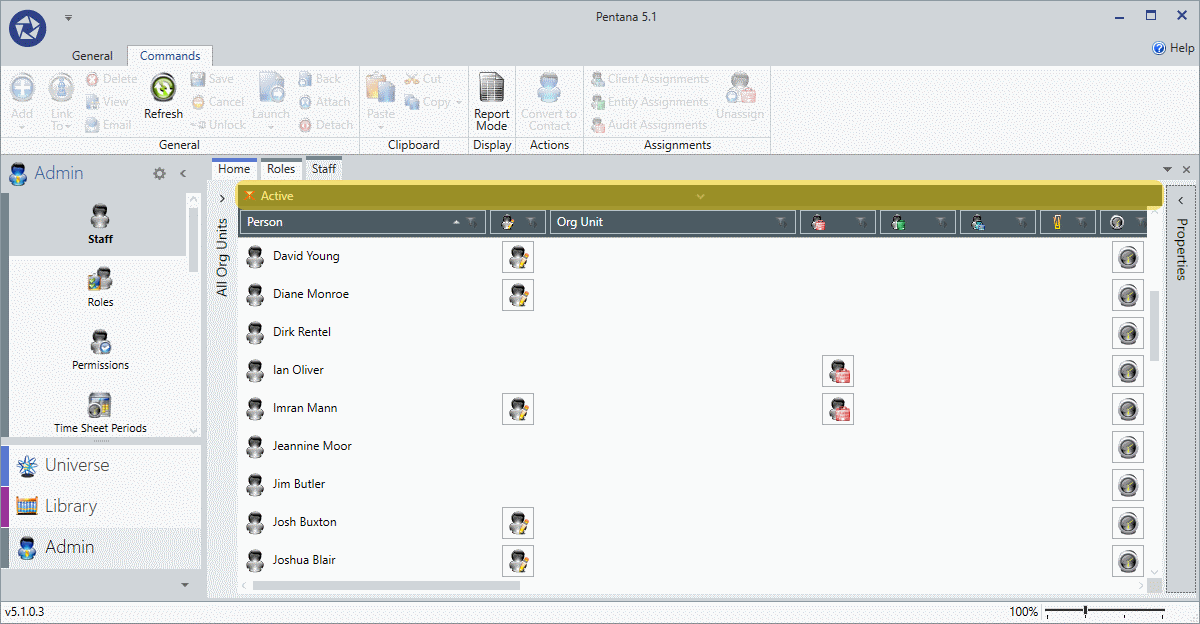This screenshot has height=624, width=1200.
Task: Switch to the Library section
Action: click(100, 506)
